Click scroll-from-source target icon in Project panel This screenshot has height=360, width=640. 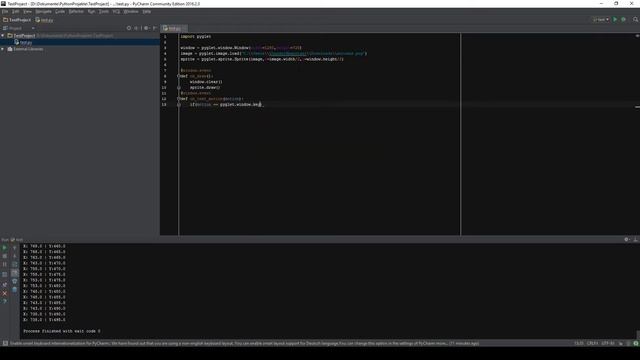(x=129, y=28)
